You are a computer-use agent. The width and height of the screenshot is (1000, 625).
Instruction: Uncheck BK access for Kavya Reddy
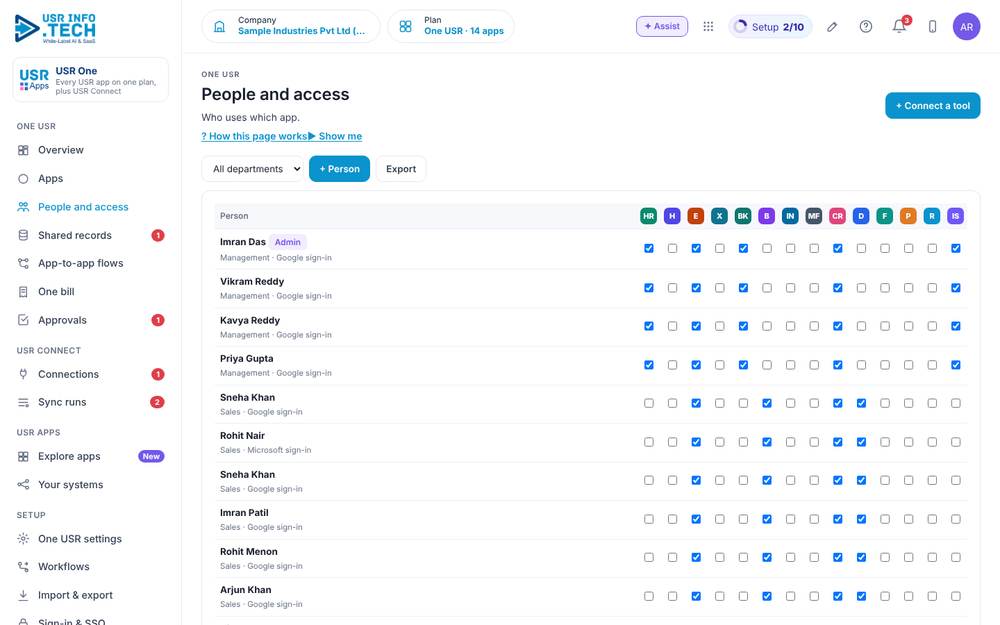(743, 326)
